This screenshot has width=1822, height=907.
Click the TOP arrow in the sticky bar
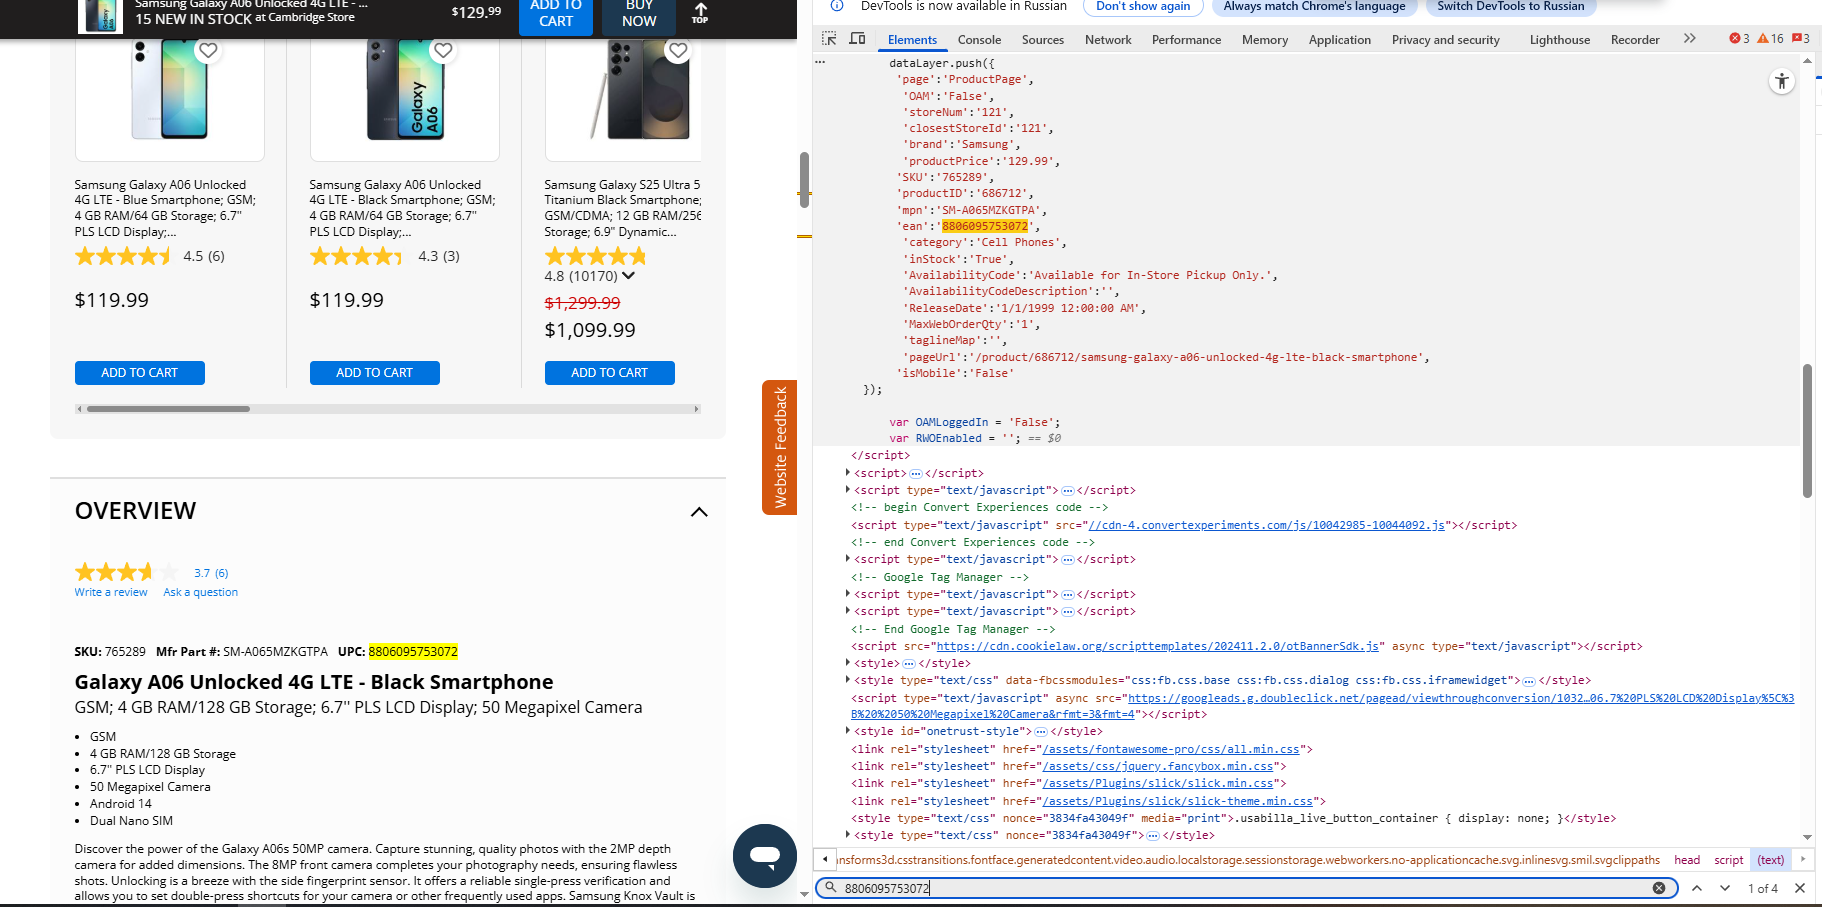700,13
